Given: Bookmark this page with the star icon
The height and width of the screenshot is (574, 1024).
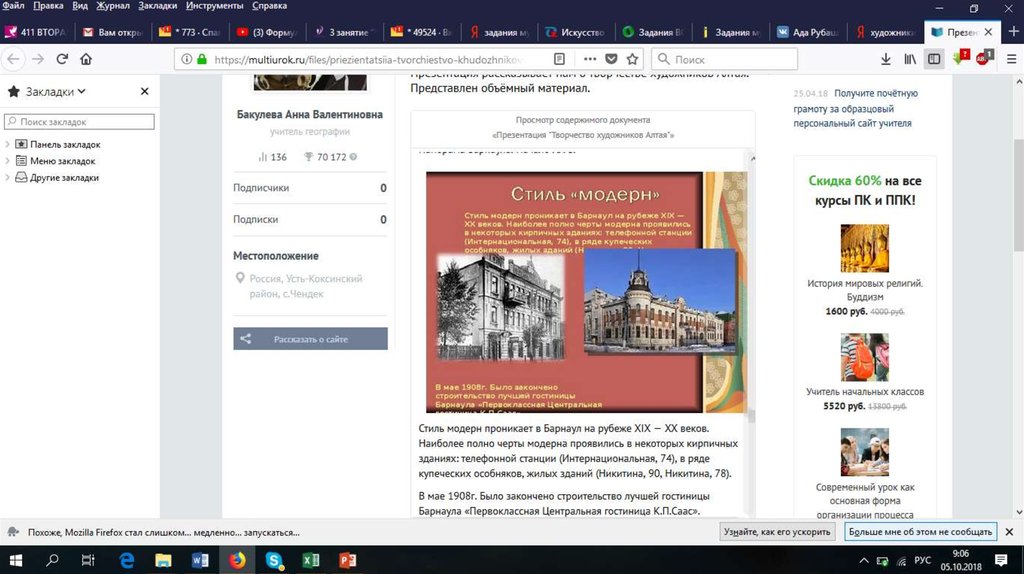Looking at the screenshot, I should [633, 59].
